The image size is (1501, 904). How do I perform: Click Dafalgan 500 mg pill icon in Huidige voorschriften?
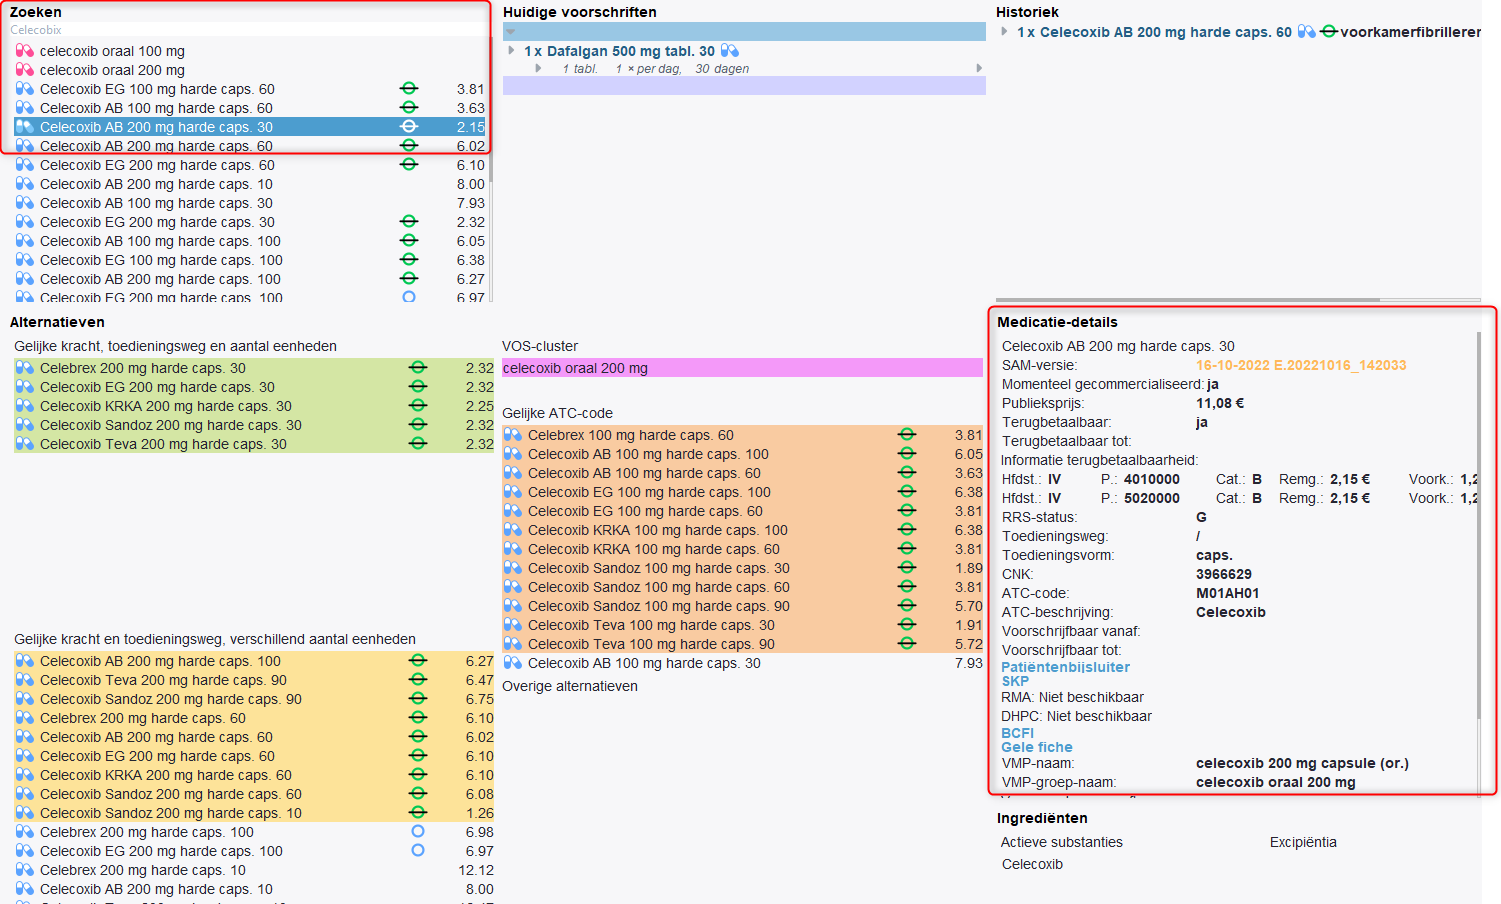(x=730, y=51)
